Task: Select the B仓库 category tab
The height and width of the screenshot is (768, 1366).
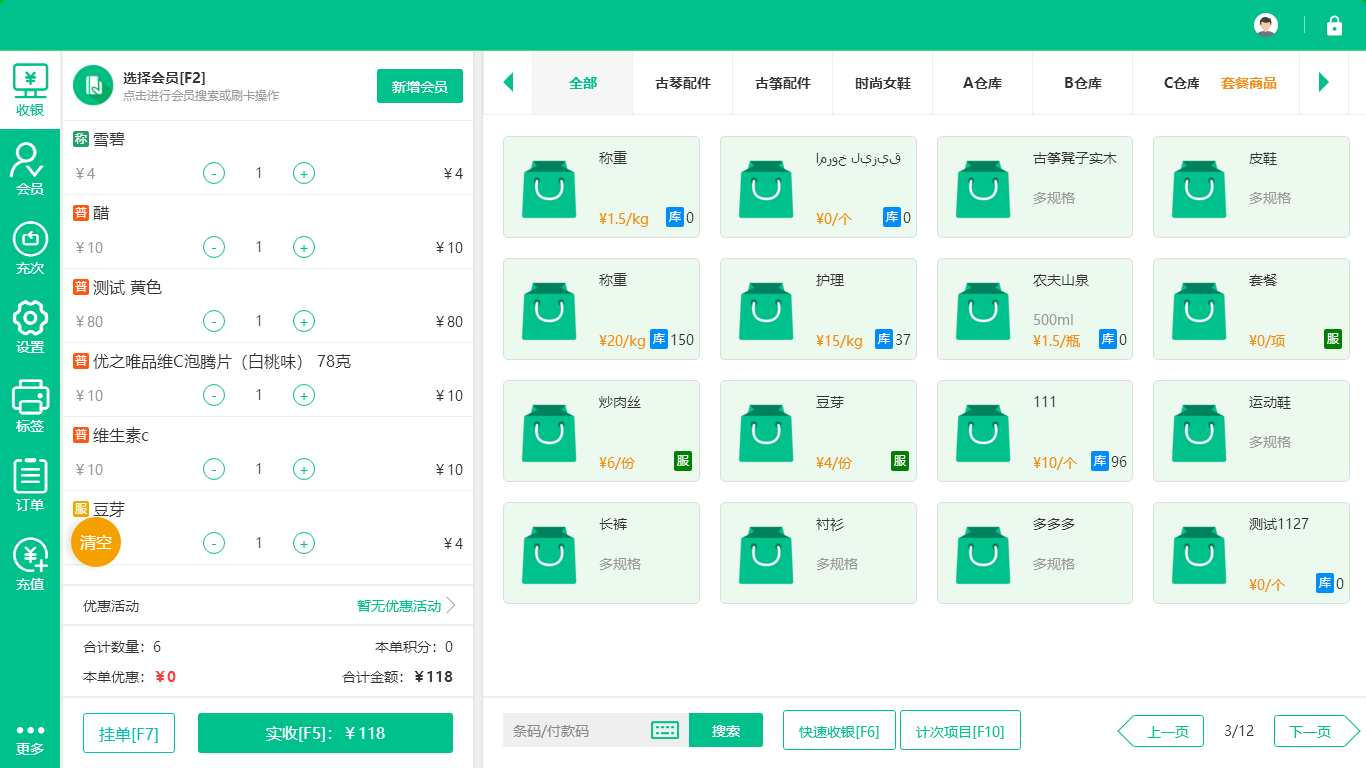Action: 1083,83
